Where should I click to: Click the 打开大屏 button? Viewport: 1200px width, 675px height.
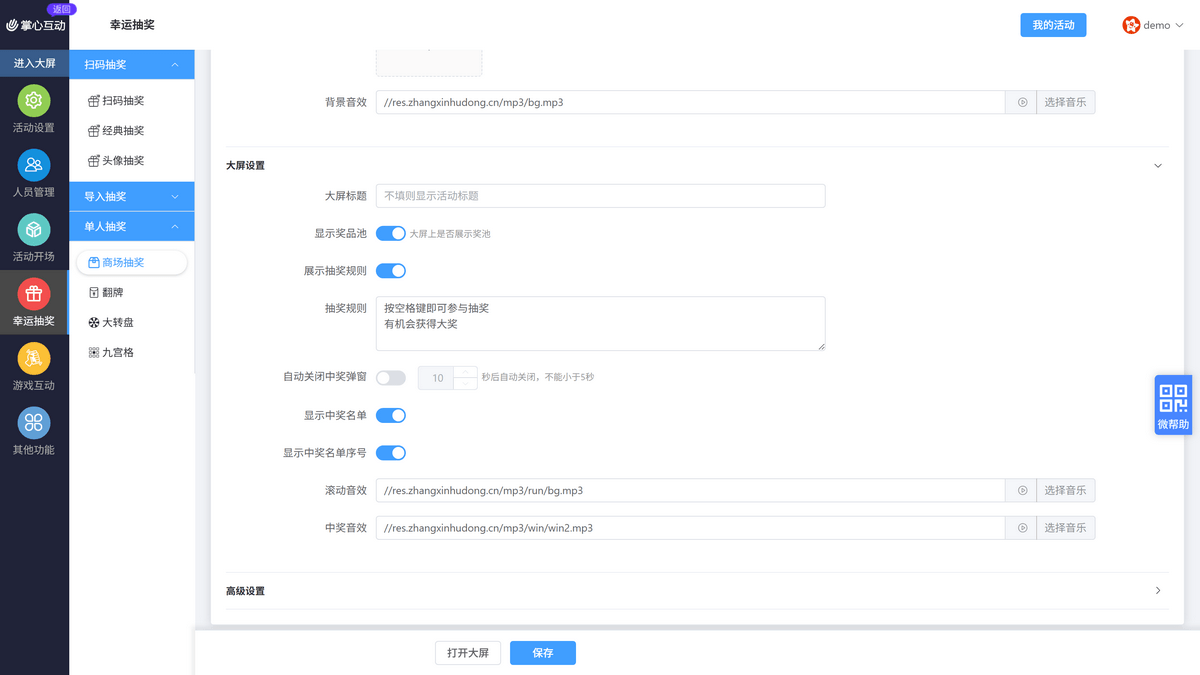468,653
